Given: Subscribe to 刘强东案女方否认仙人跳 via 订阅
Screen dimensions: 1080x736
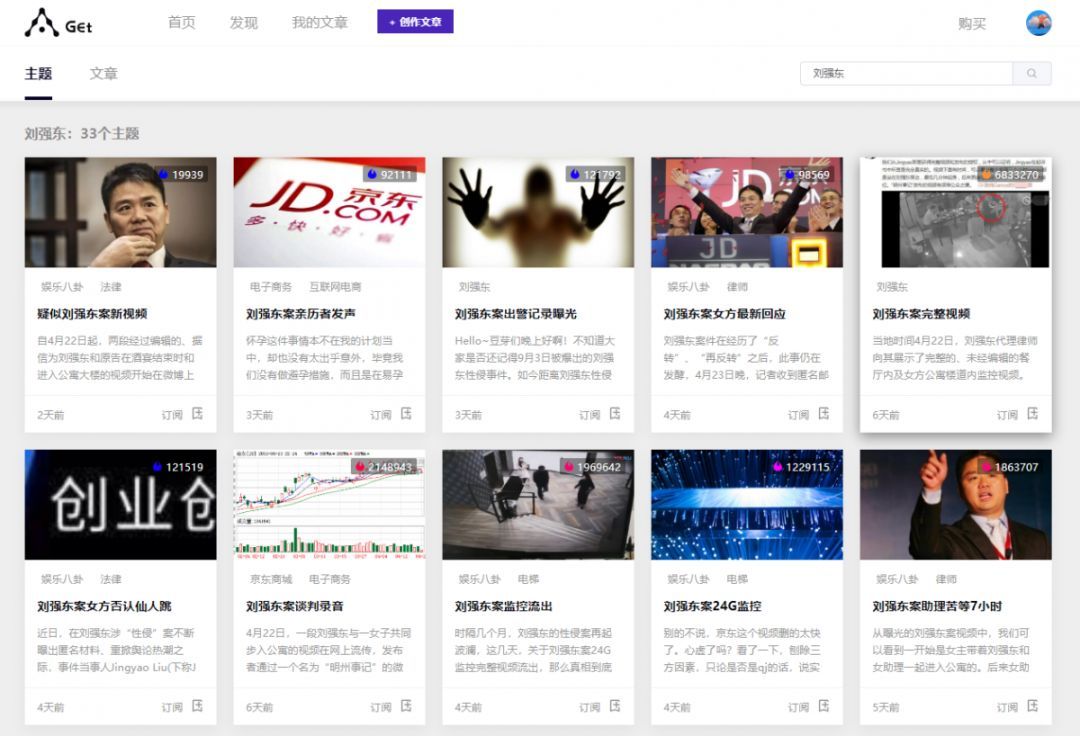Looking at the screenshot, I should pos(172,707).
